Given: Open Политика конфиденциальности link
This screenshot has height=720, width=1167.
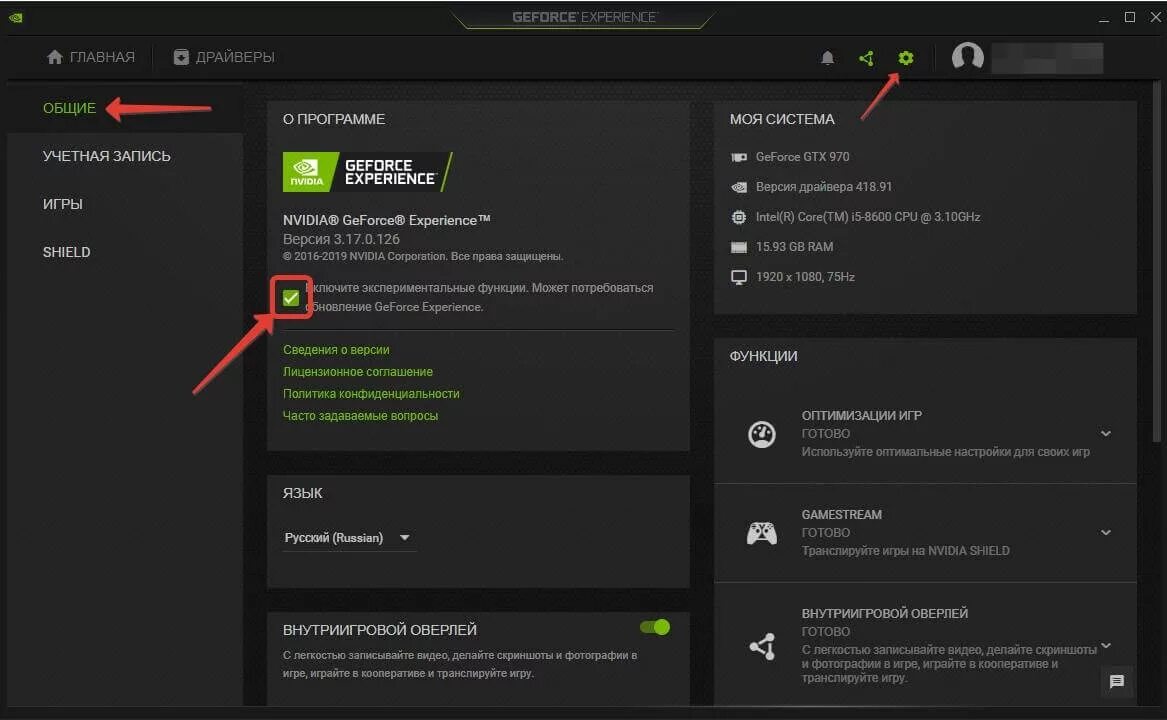Looking at the screenshot, I should [371, 393].
